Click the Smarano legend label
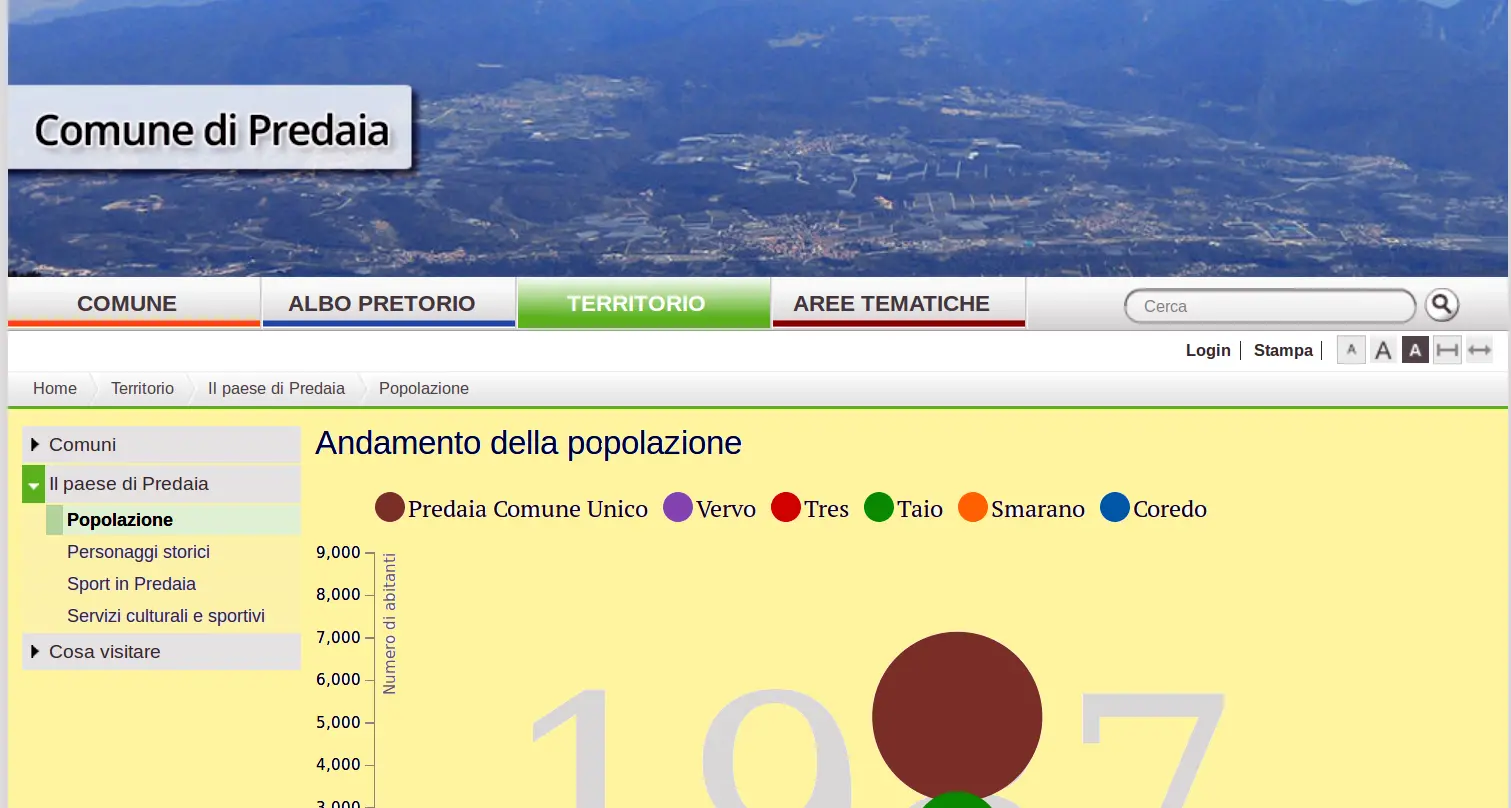This screenshot has height=808, width=1511. click(1038, 509)
